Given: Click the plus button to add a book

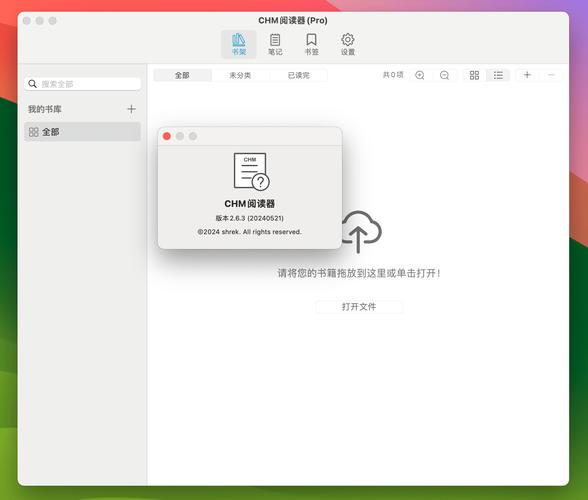Looking at the screenshot, I should 527,75.
